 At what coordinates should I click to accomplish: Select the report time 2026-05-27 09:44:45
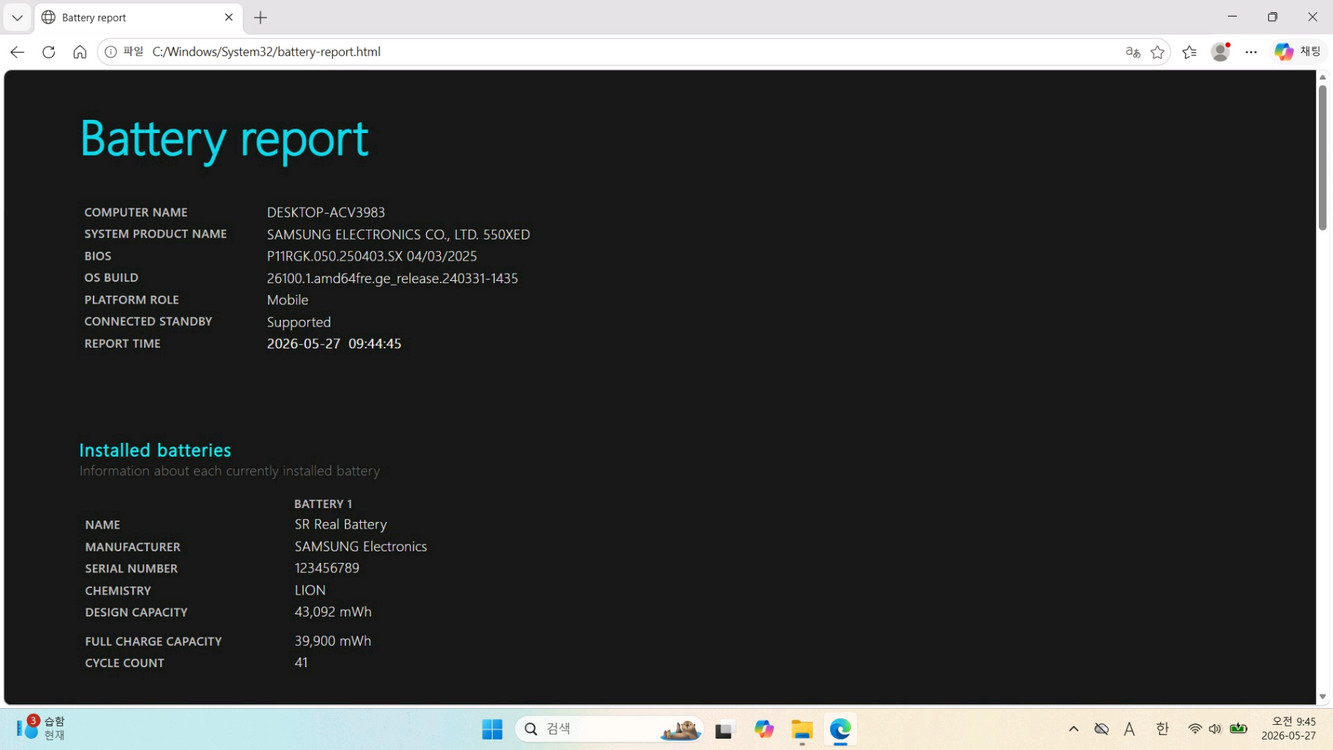[334, 343]
